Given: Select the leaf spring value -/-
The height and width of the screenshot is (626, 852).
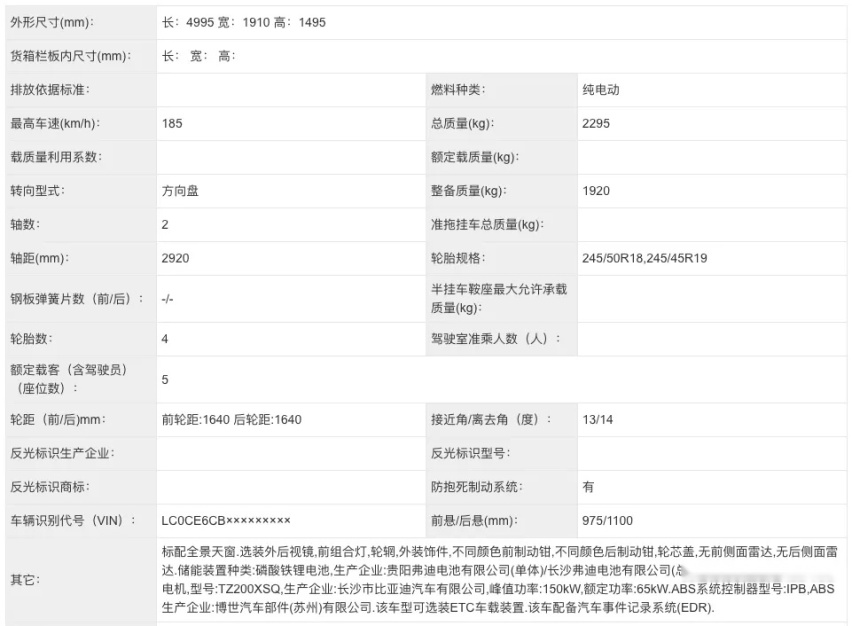Looking at the screenshot, I should pos(167,299).
